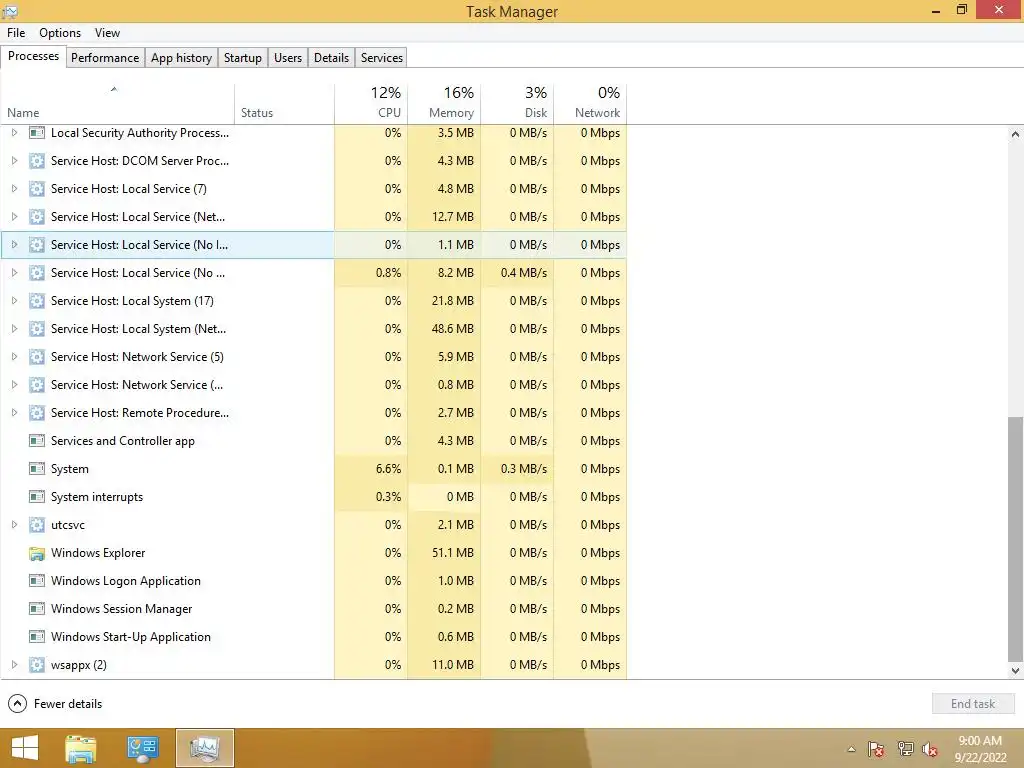The width and height of the screenshot is (1024, 768).
Task: Click the System interrupts icon
Action: [37, 497]
